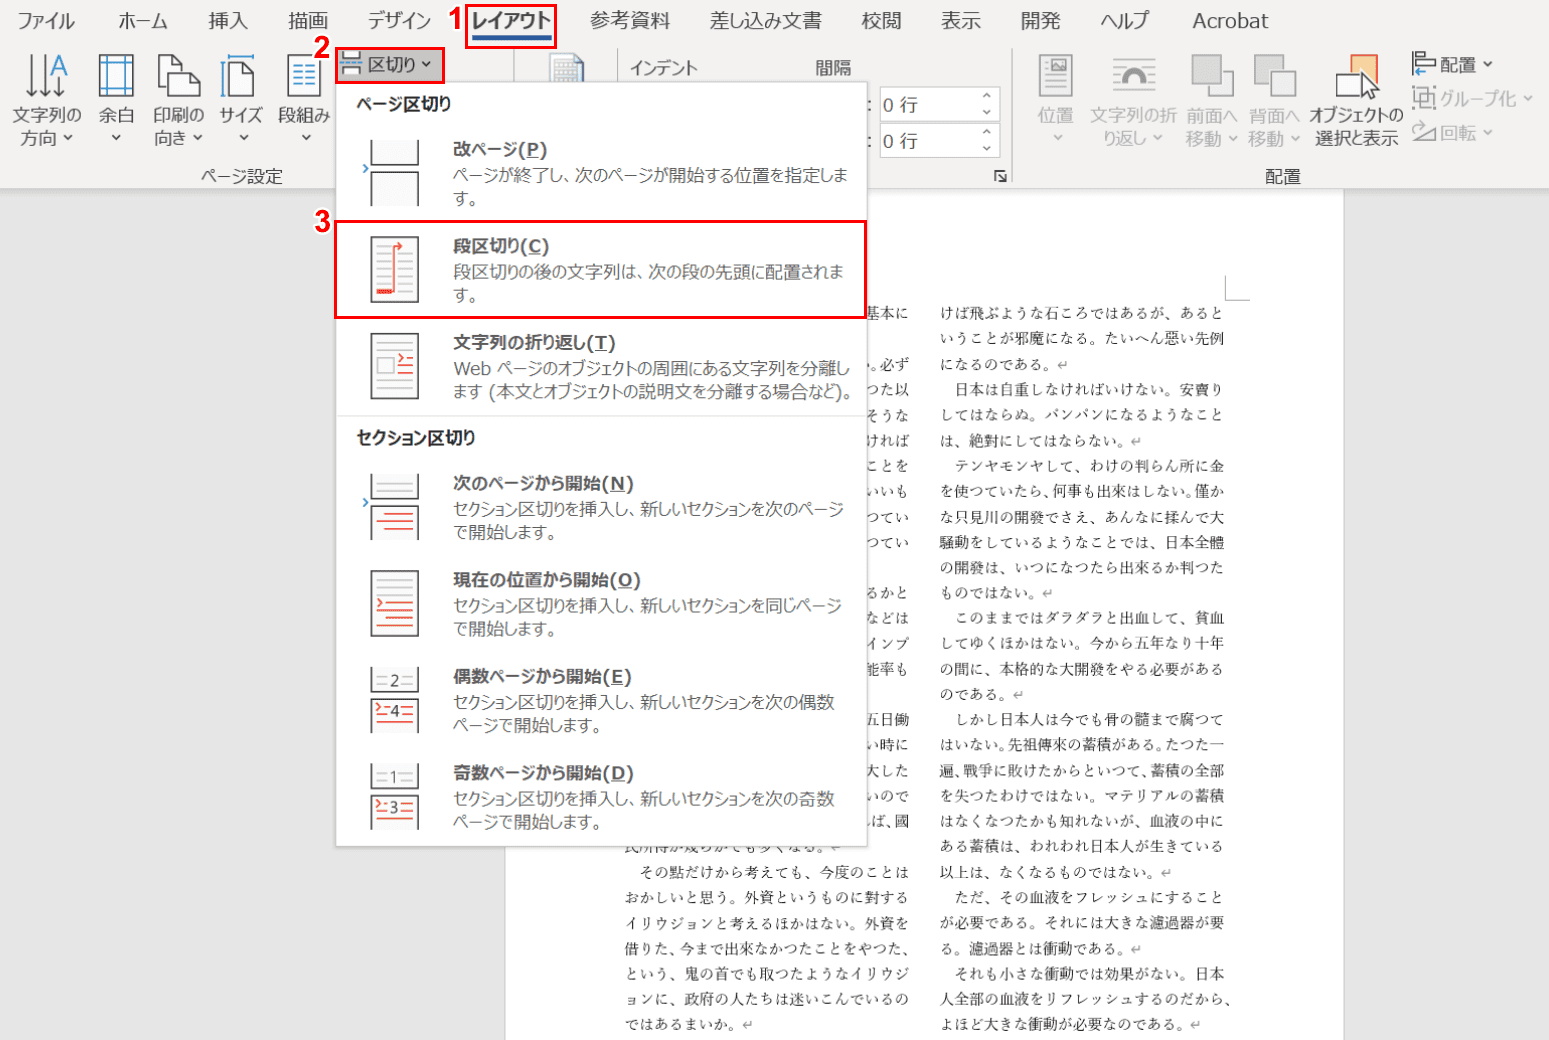
Task: Choose 現在の位置から開始(O) section break
Action: point(601,604)
